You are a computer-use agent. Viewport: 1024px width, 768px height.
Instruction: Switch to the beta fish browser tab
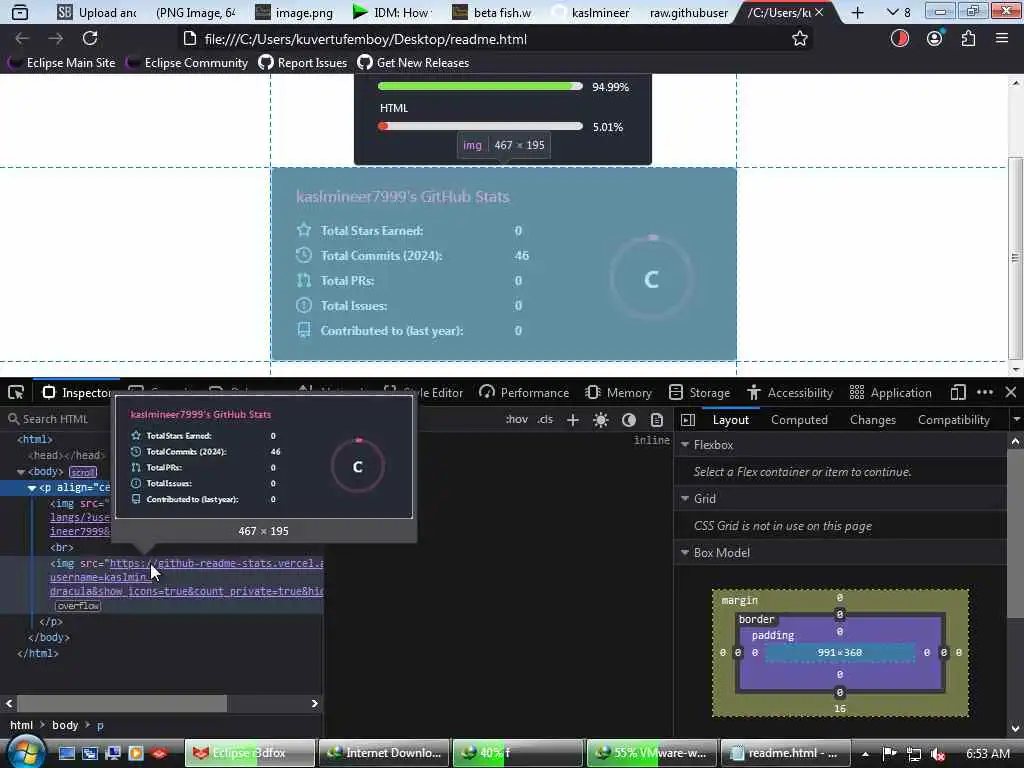click(x=492, y=12)
